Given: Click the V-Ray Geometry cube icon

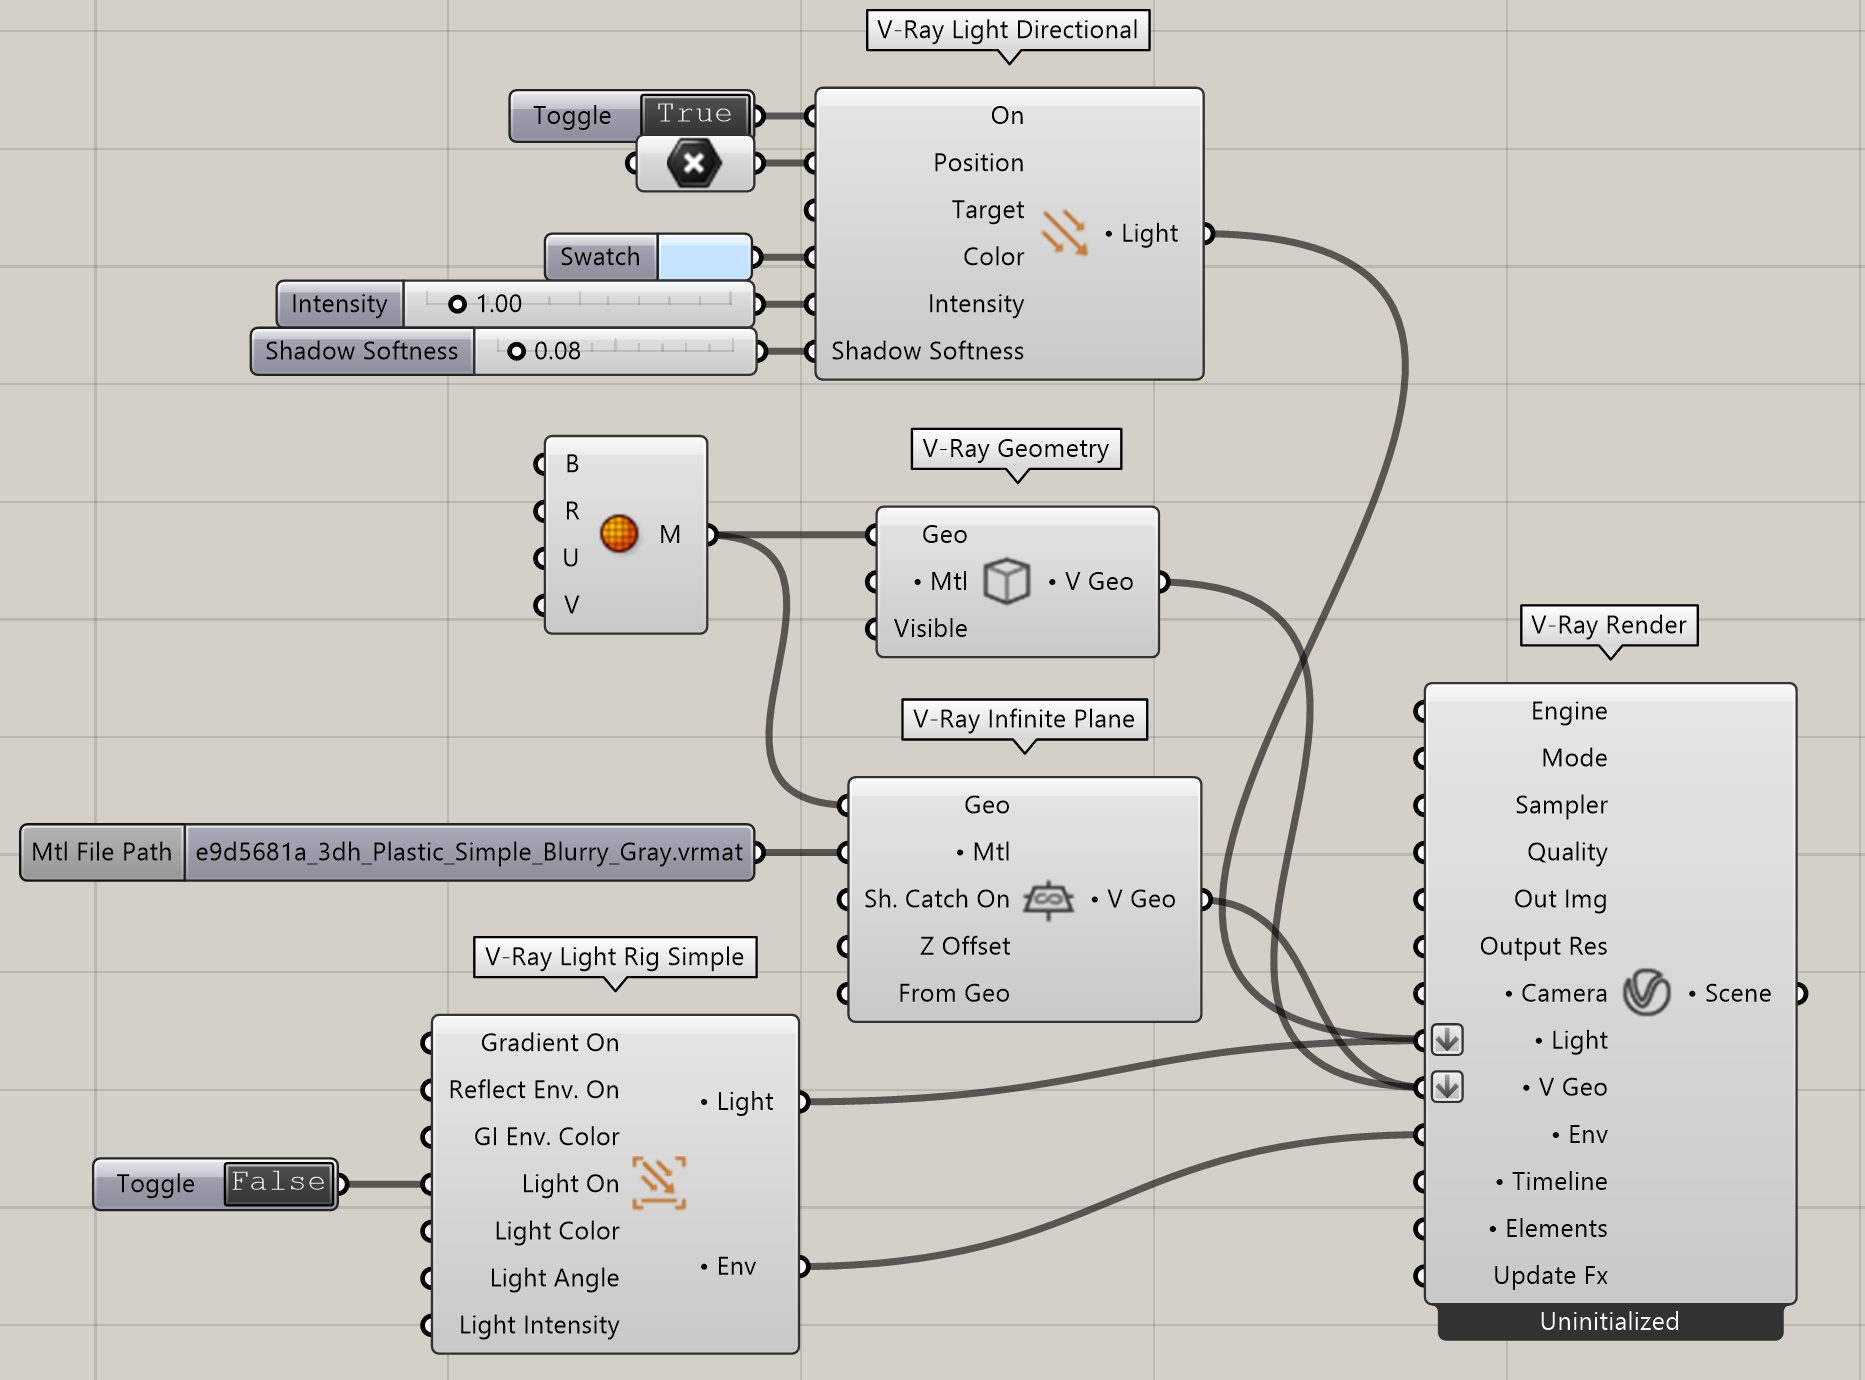Looking at the screenshot, I should [1006, 581].
